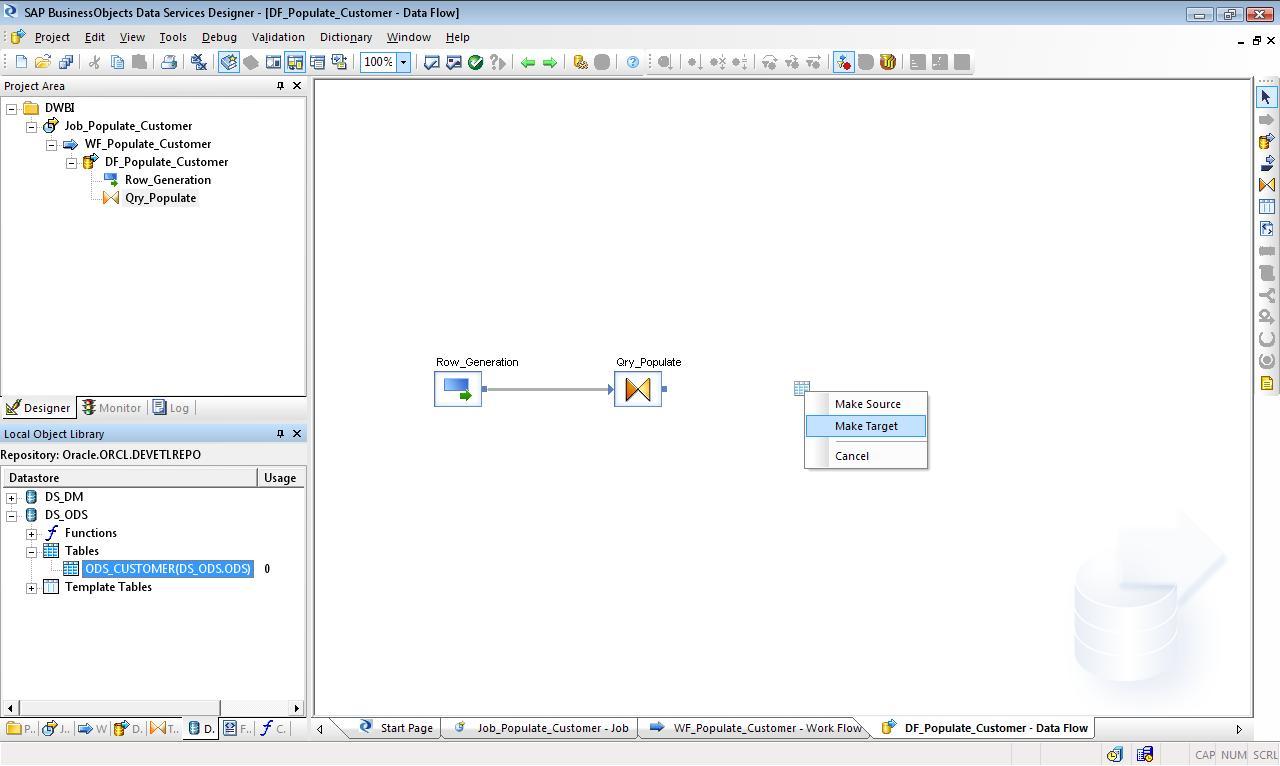This screenshot has height=766, width=1280.
Task: Pin the Project Area panel
Action: (280, 86)
